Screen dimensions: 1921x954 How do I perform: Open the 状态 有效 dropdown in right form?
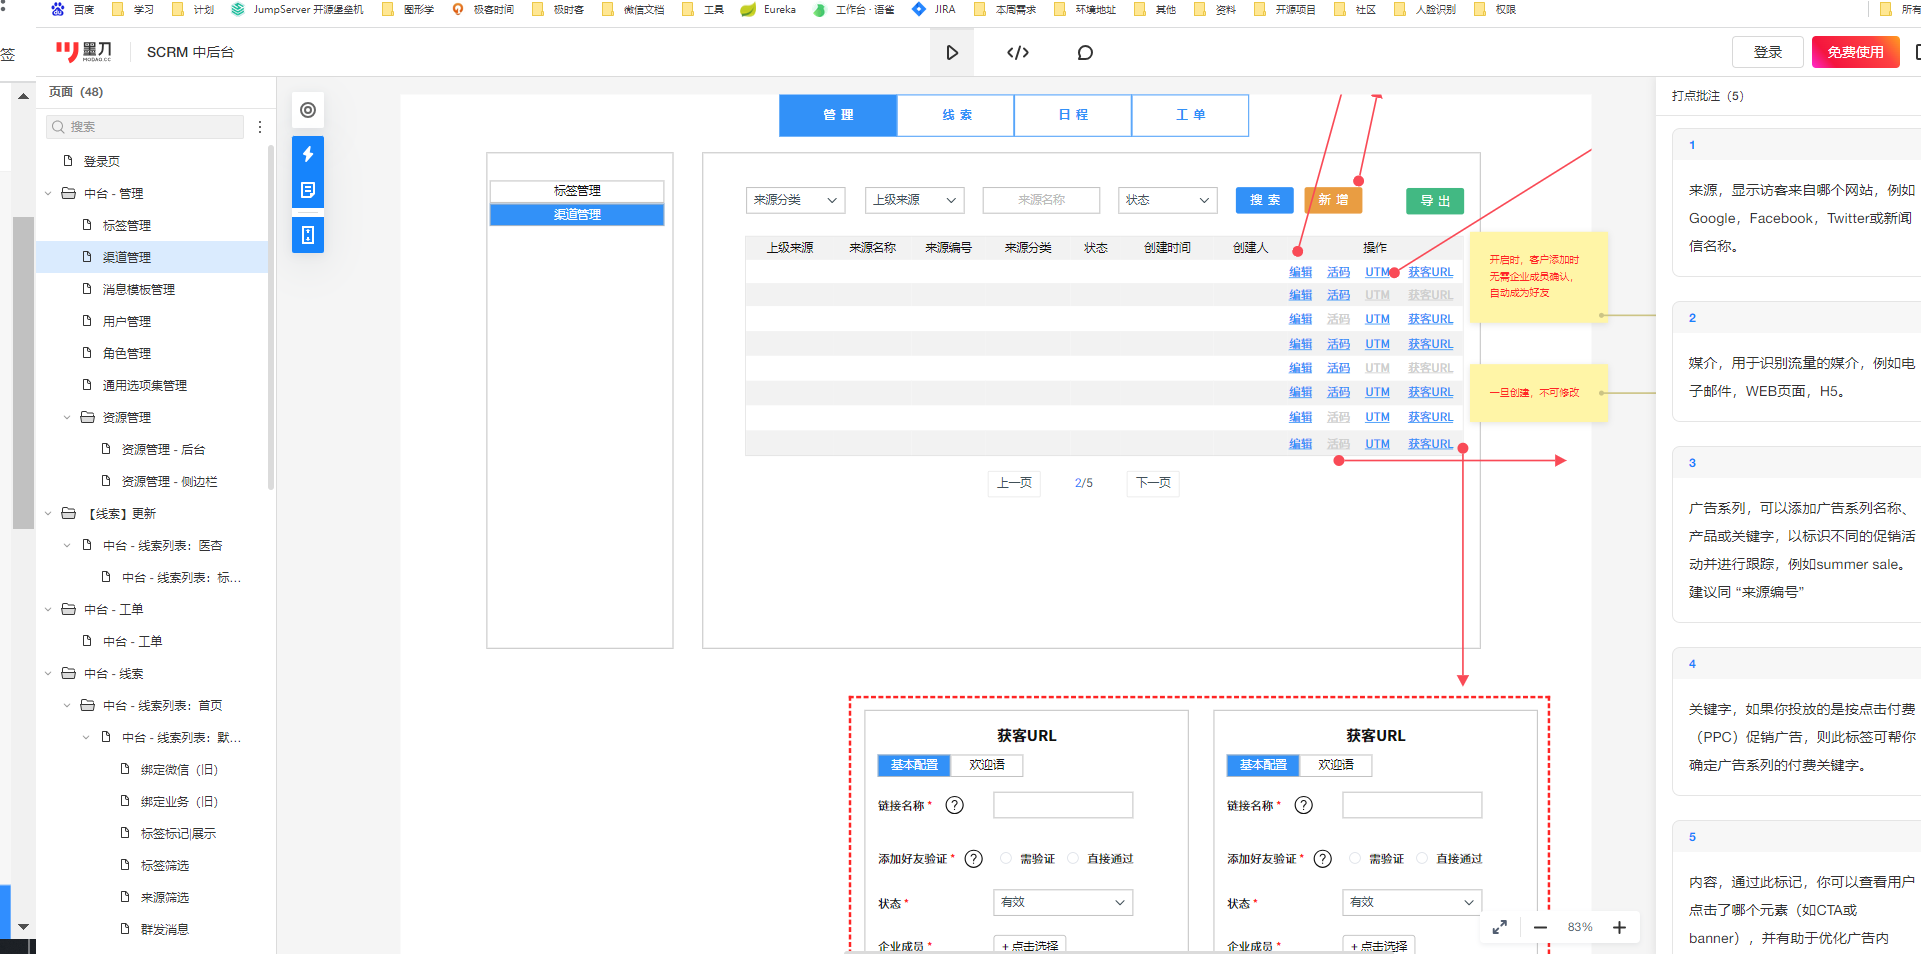(1412, 902)
